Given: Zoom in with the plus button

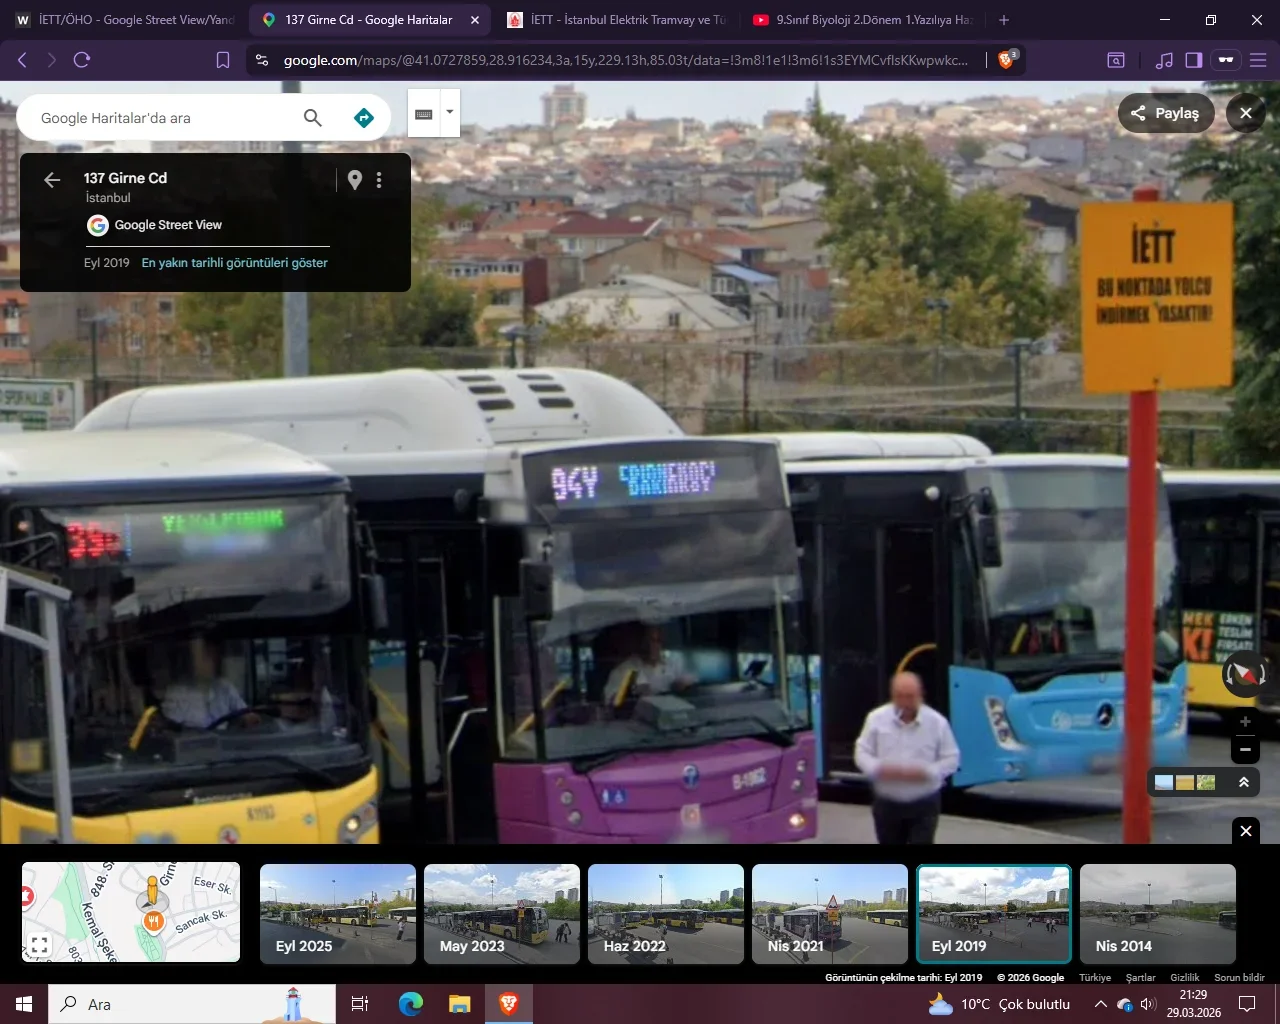Looking at the screenshot, I should 1245,722.
